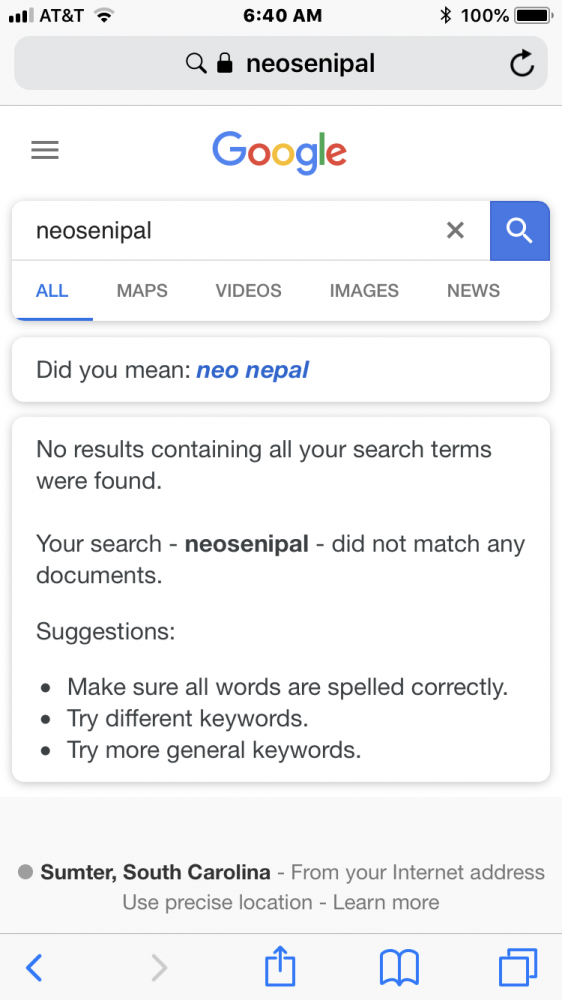Open the Safari share sheet
Image resolution: width=562 pixels, height=1000 pixels.
tap(280, 966)
